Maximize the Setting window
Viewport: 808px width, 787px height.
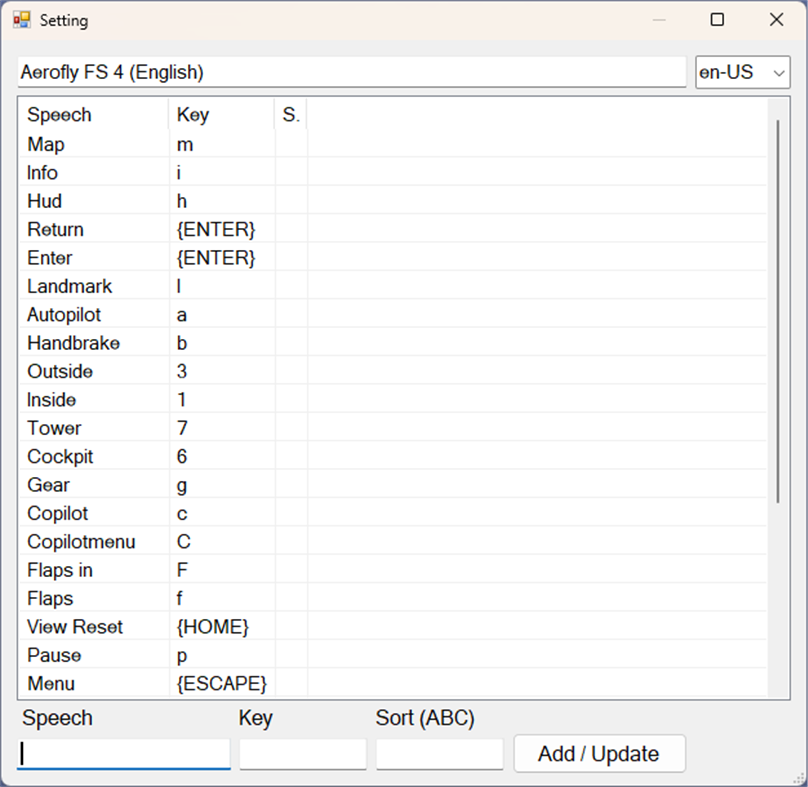point(717,20)
